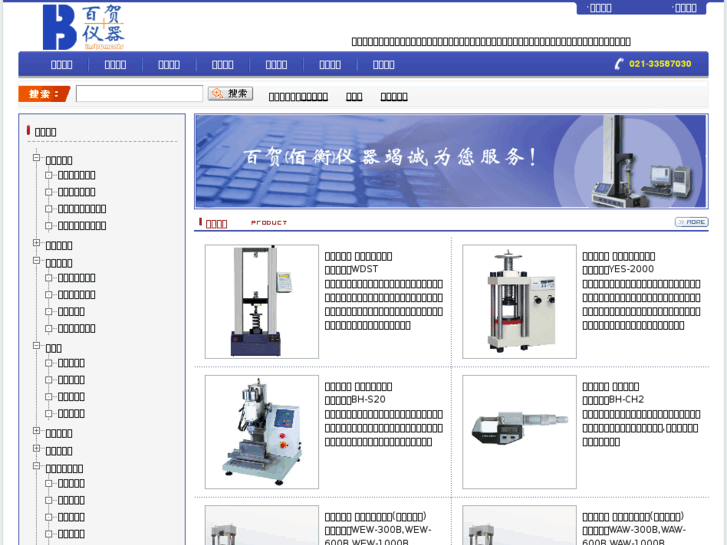
Task: Open the sixth item in blue navigation bar
Action: 330,64
